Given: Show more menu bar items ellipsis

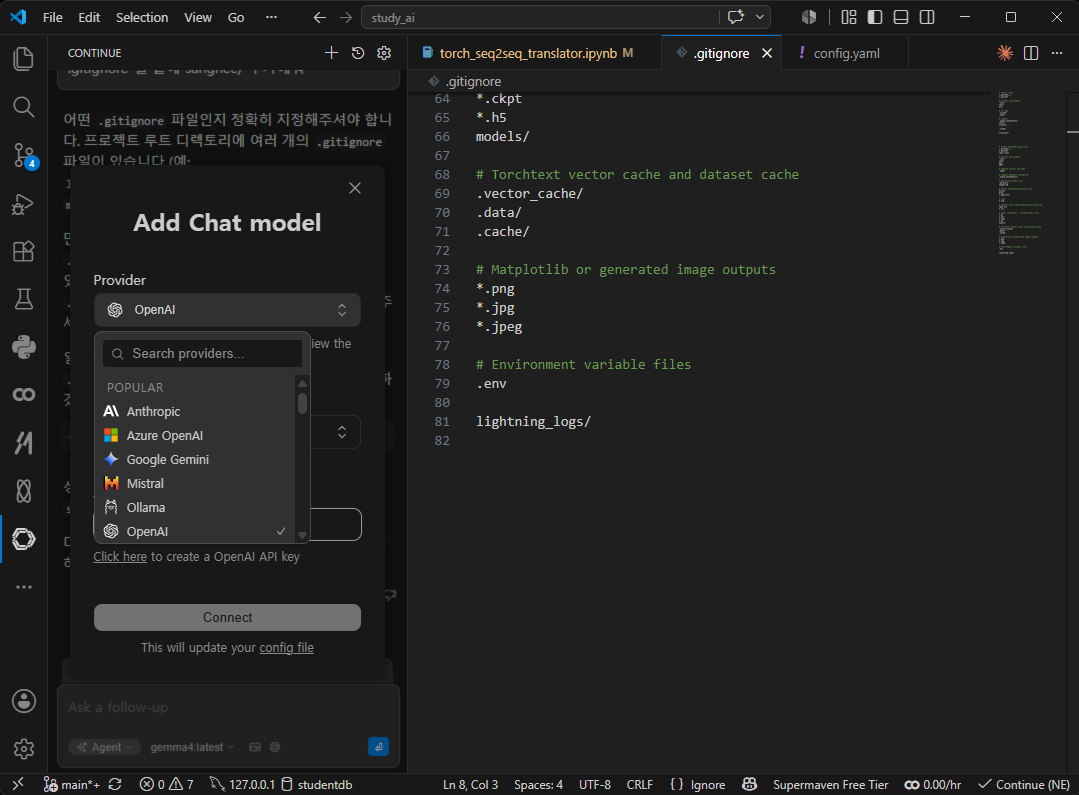Looking at the screenshot, I should pos(271,17).
